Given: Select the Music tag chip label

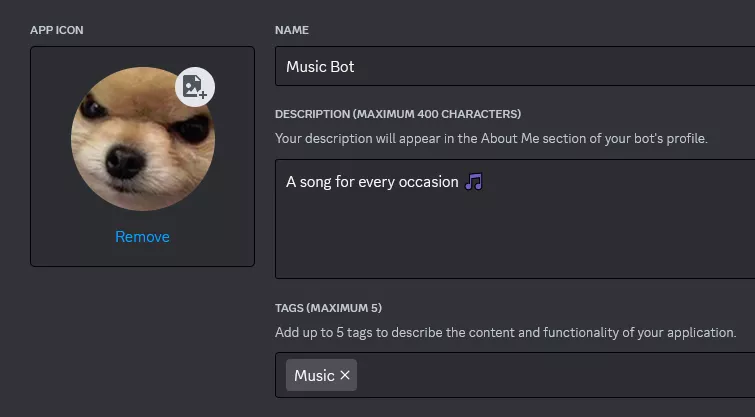Looking at the screenshot, I should 314,375.
